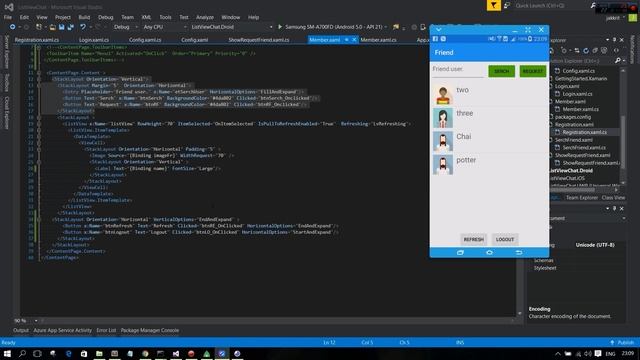Image resolution: width=640 pixels, height=360 pixels.
Task: Collapse the ListView element at line 19
Action: coord(39,124)
